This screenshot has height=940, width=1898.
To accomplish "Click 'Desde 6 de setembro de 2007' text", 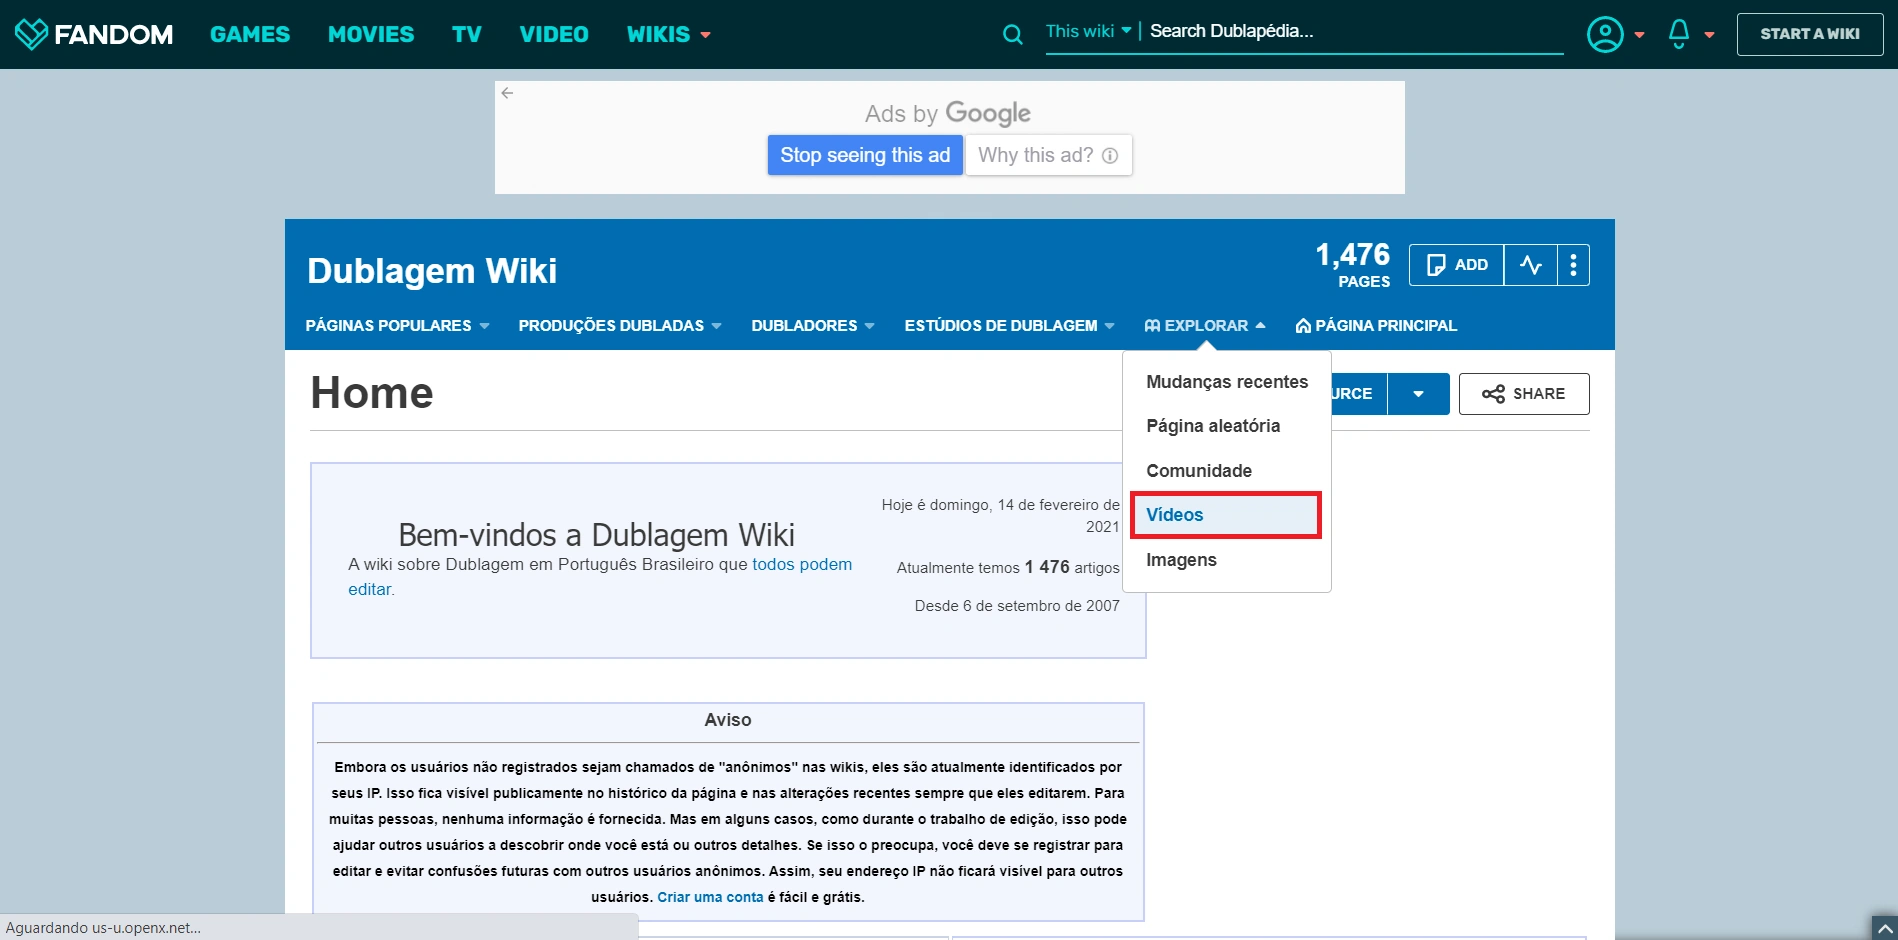I will click(x=1017, y=606).
